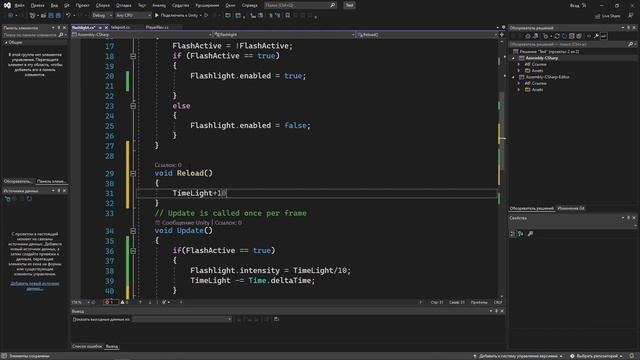Click the categorized icon in Свойства panel

tap(513, 234)
